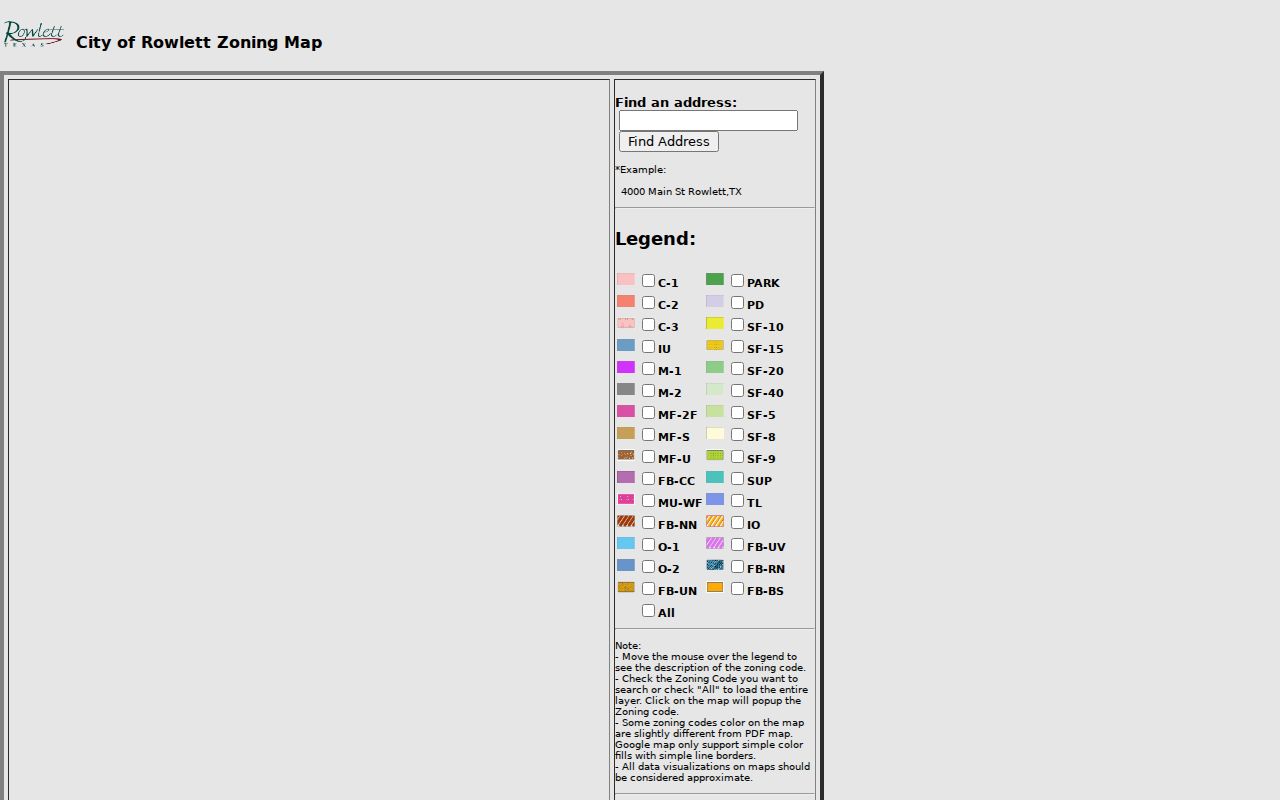Select the M-1 checkbox
The height and width of the screenshot is (800, 1280).
pyautogui.click(x=648, y=369)
